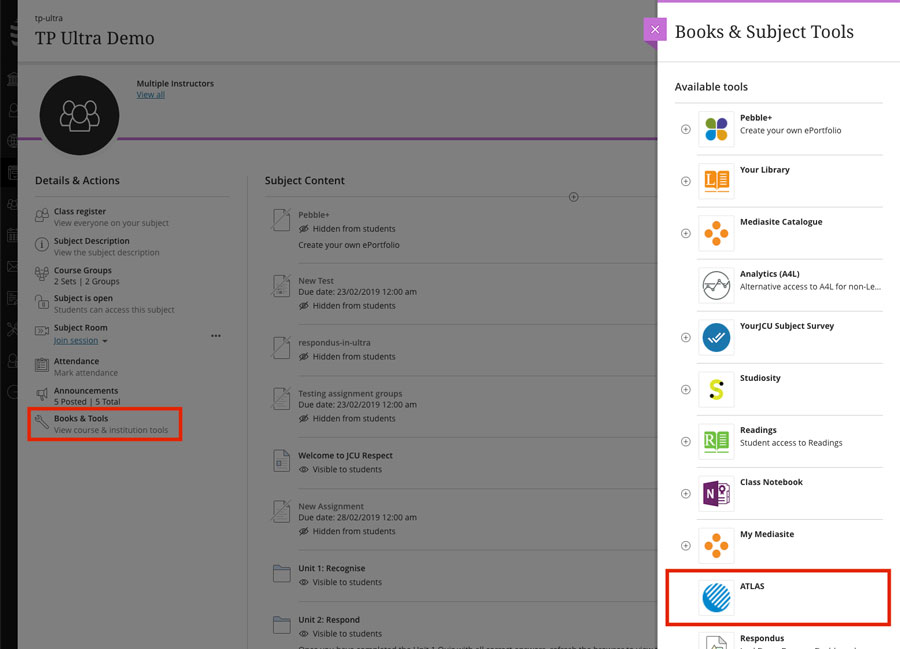This screenshot has width=900, height=649.
Task: Open the ATLAS tool icon
Action: click(x=716, y=597)
